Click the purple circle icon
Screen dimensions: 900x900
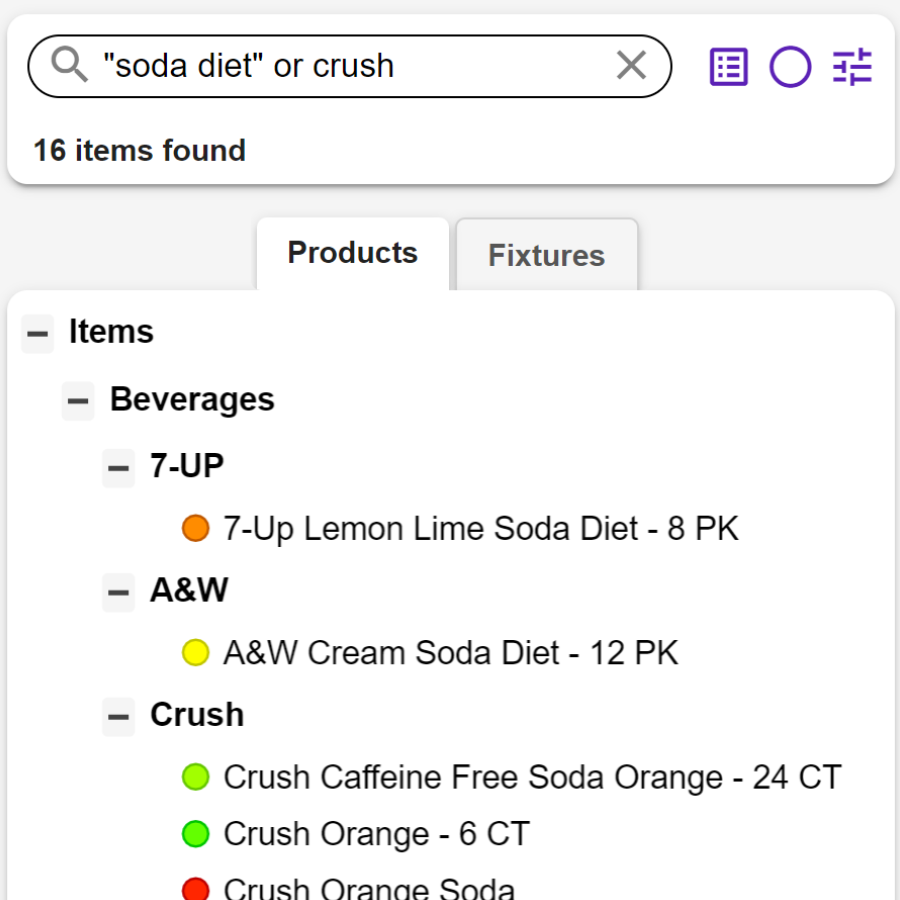790,68
